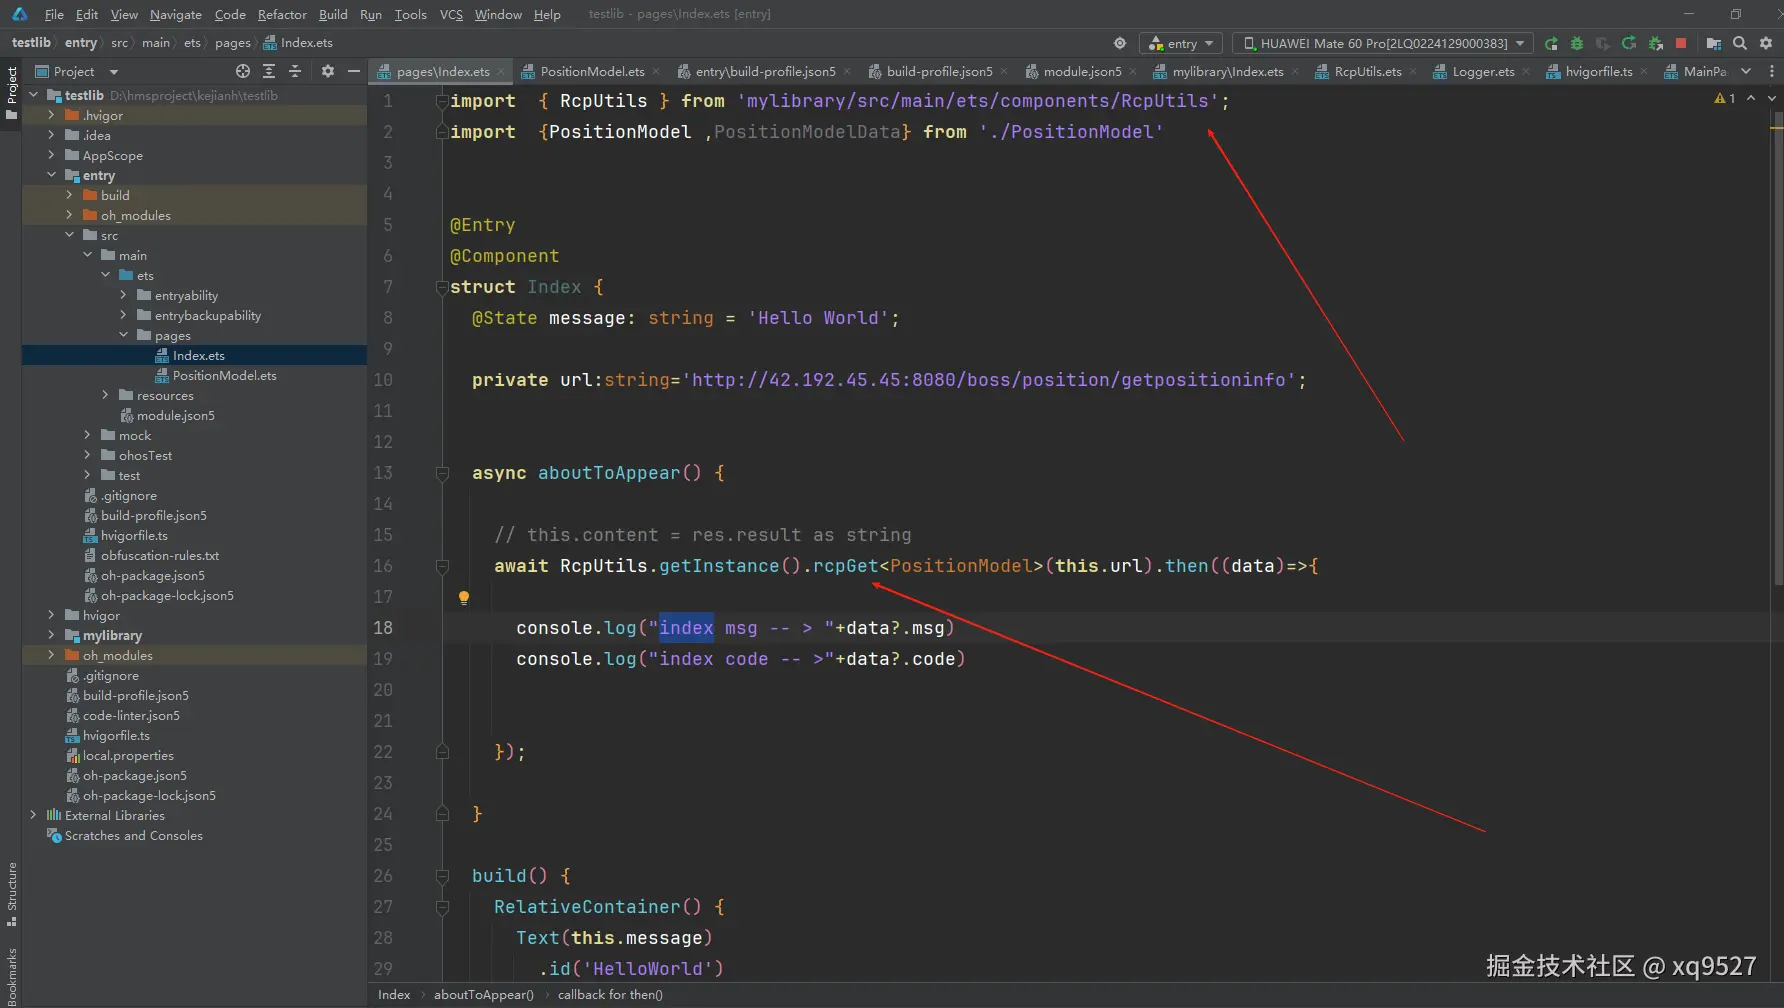This screenshot has height=1008, width=1784.
Task: Open the Build menu
Action: 333,14
